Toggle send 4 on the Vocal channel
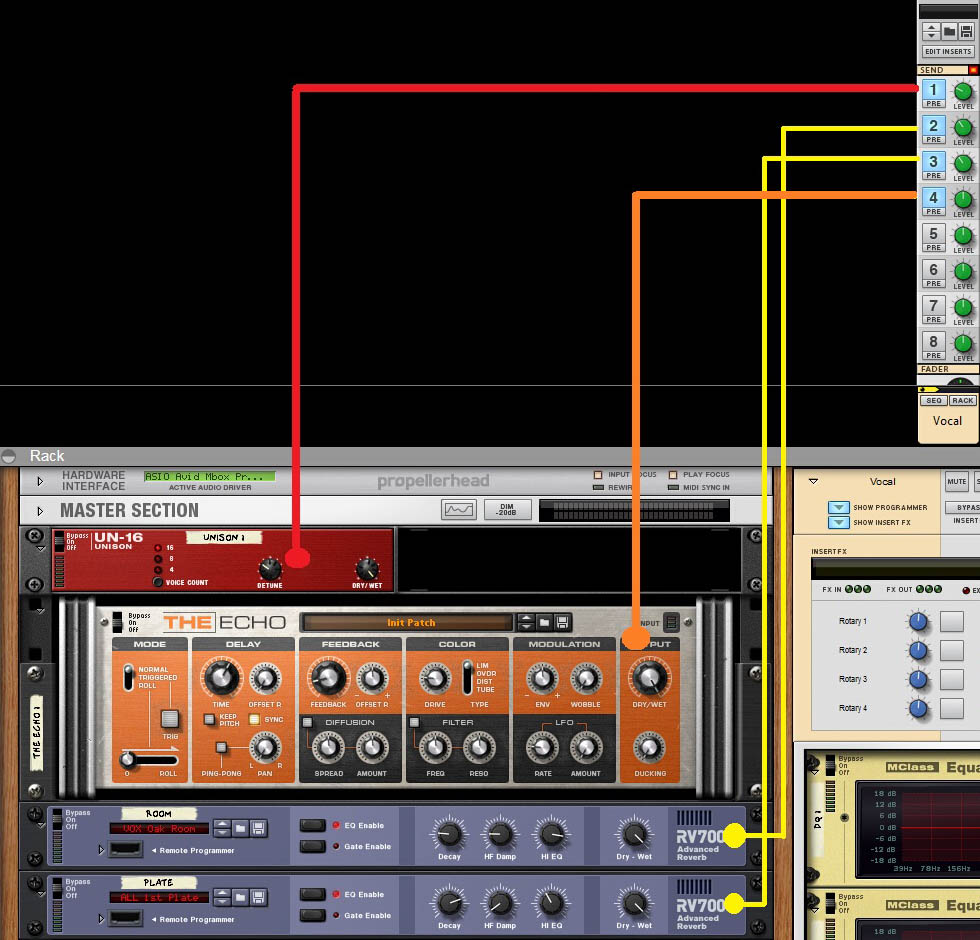This screenshot has height=940, width=980. [933, 198]
